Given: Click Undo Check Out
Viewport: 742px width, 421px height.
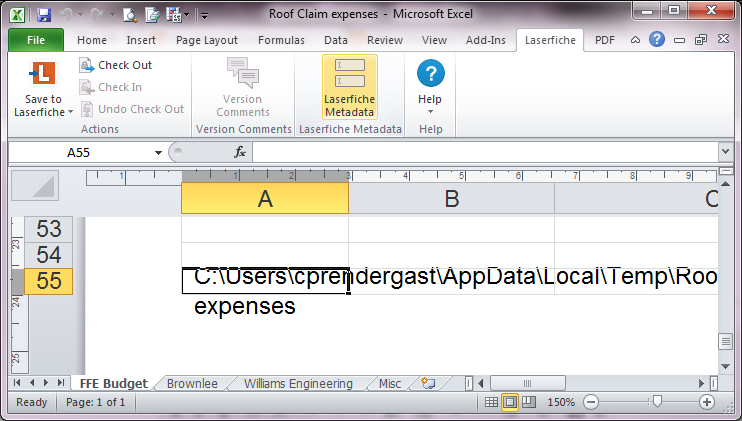Looking at the screenshot, I should (132, 109).
